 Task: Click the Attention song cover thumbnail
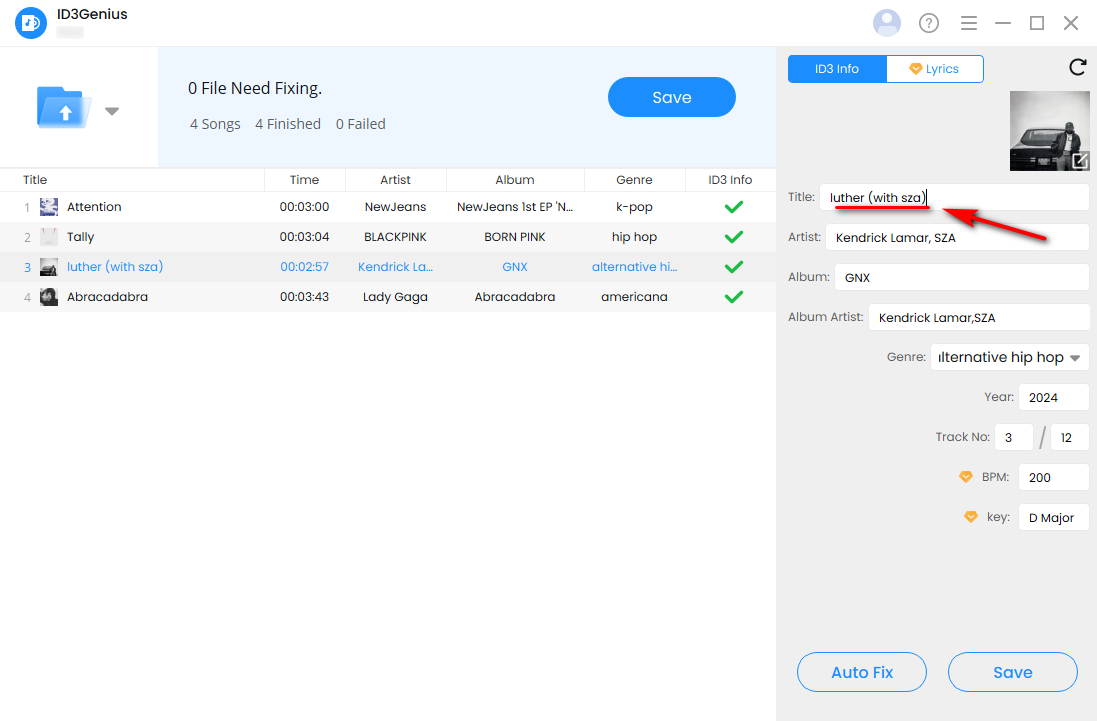(x=49, y=207)
